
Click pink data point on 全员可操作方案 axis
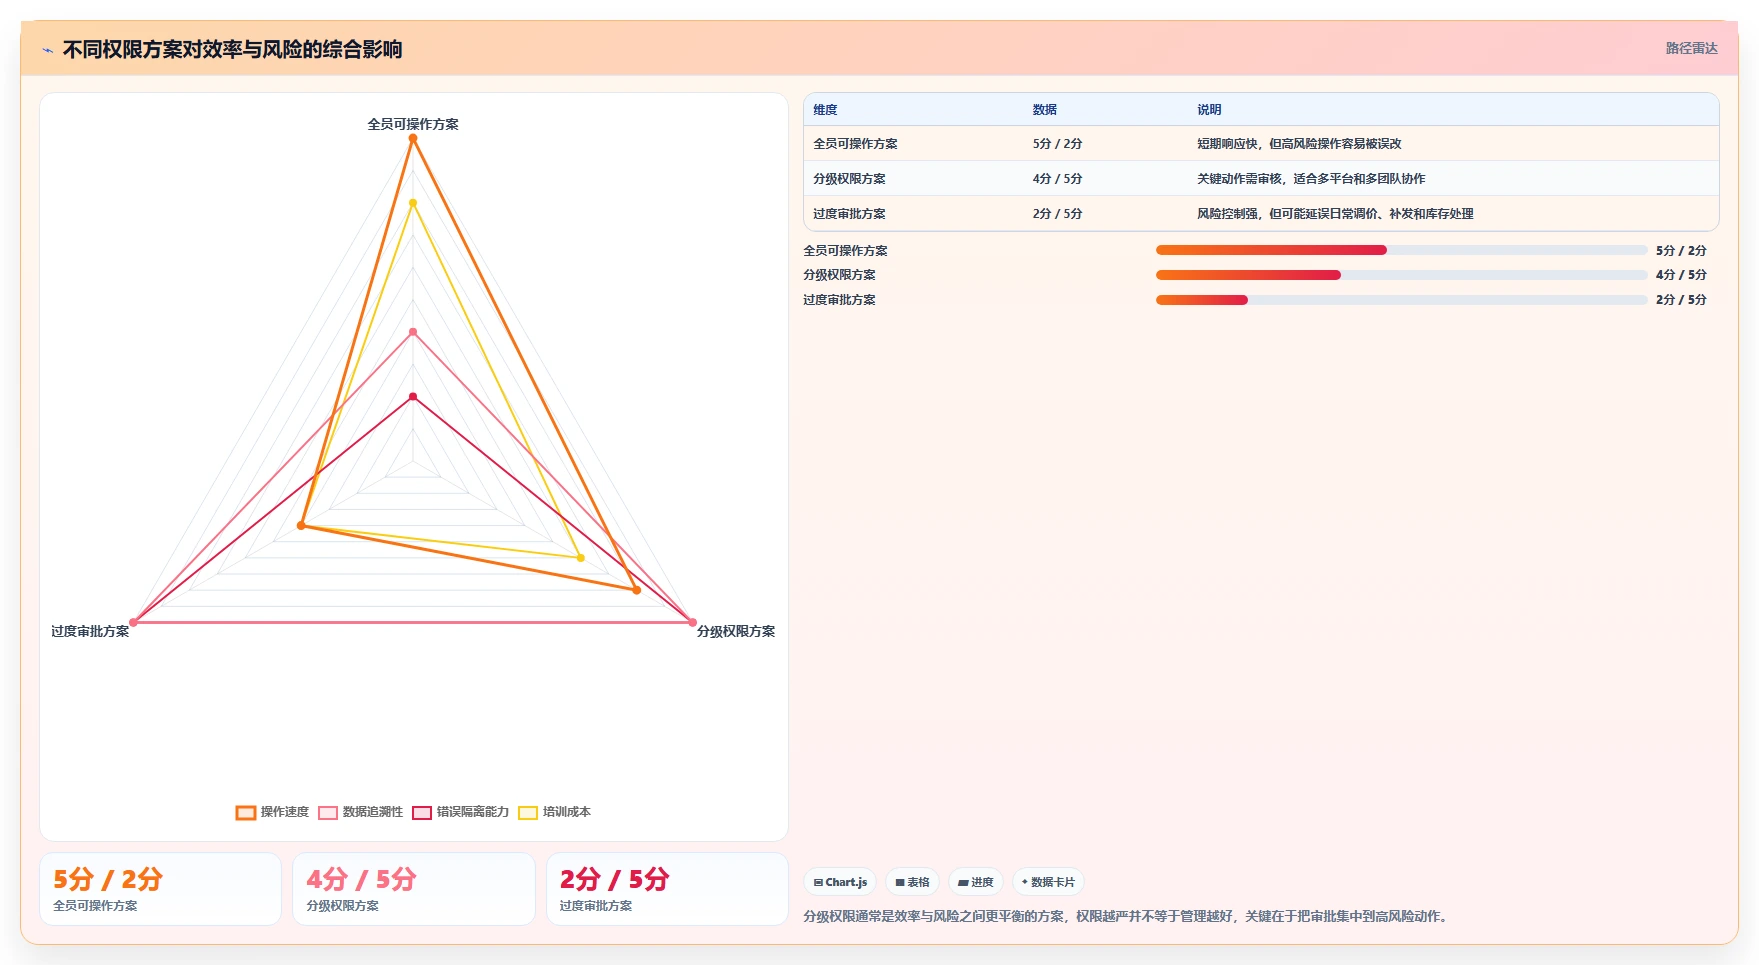[413, 332]
